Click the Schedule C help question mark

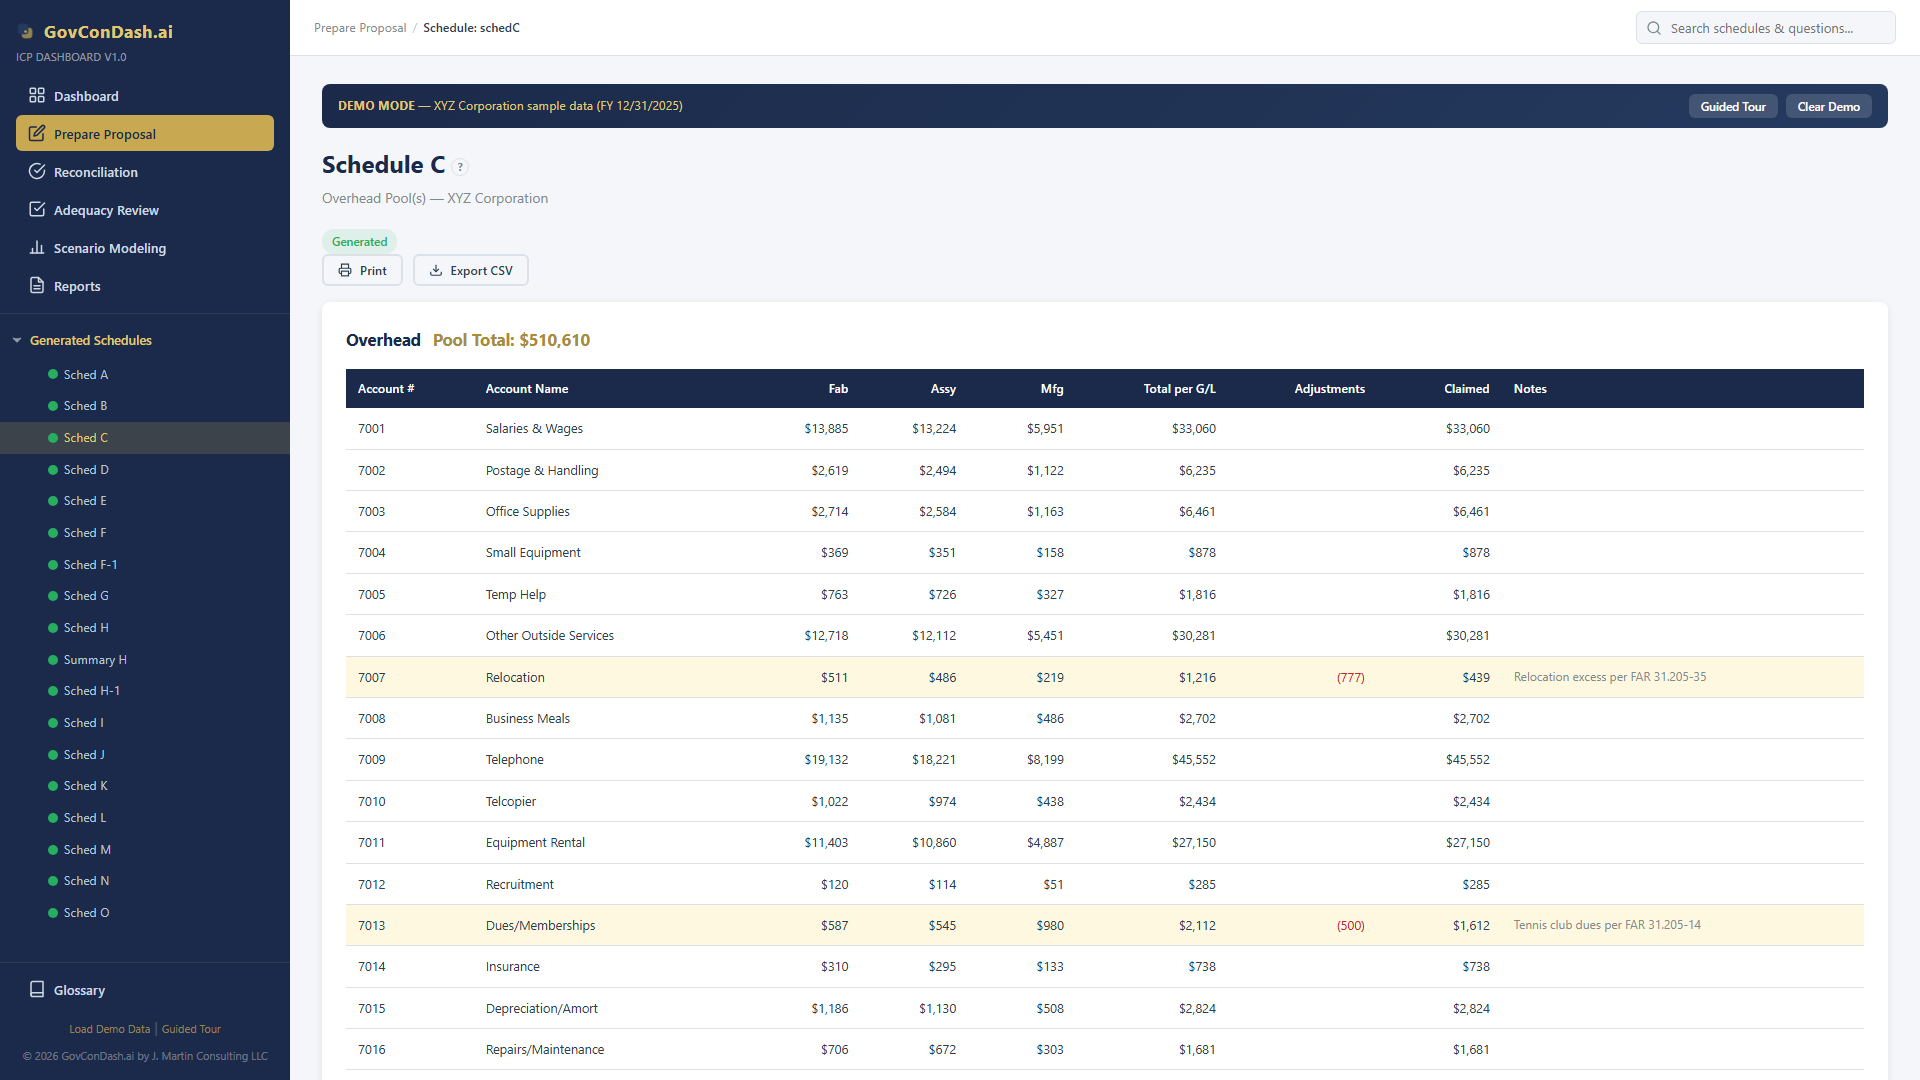tap(460, 167)
